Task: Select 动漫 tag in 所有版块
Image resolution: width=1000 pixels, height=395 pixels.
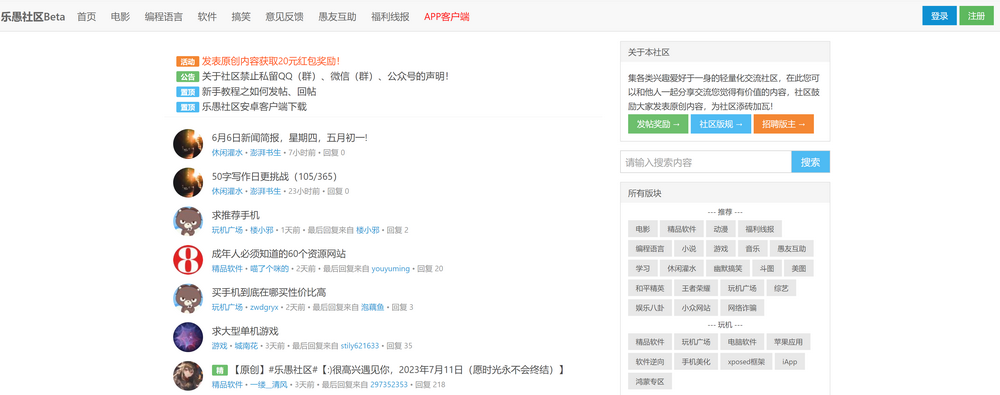Action: point(721,229)
